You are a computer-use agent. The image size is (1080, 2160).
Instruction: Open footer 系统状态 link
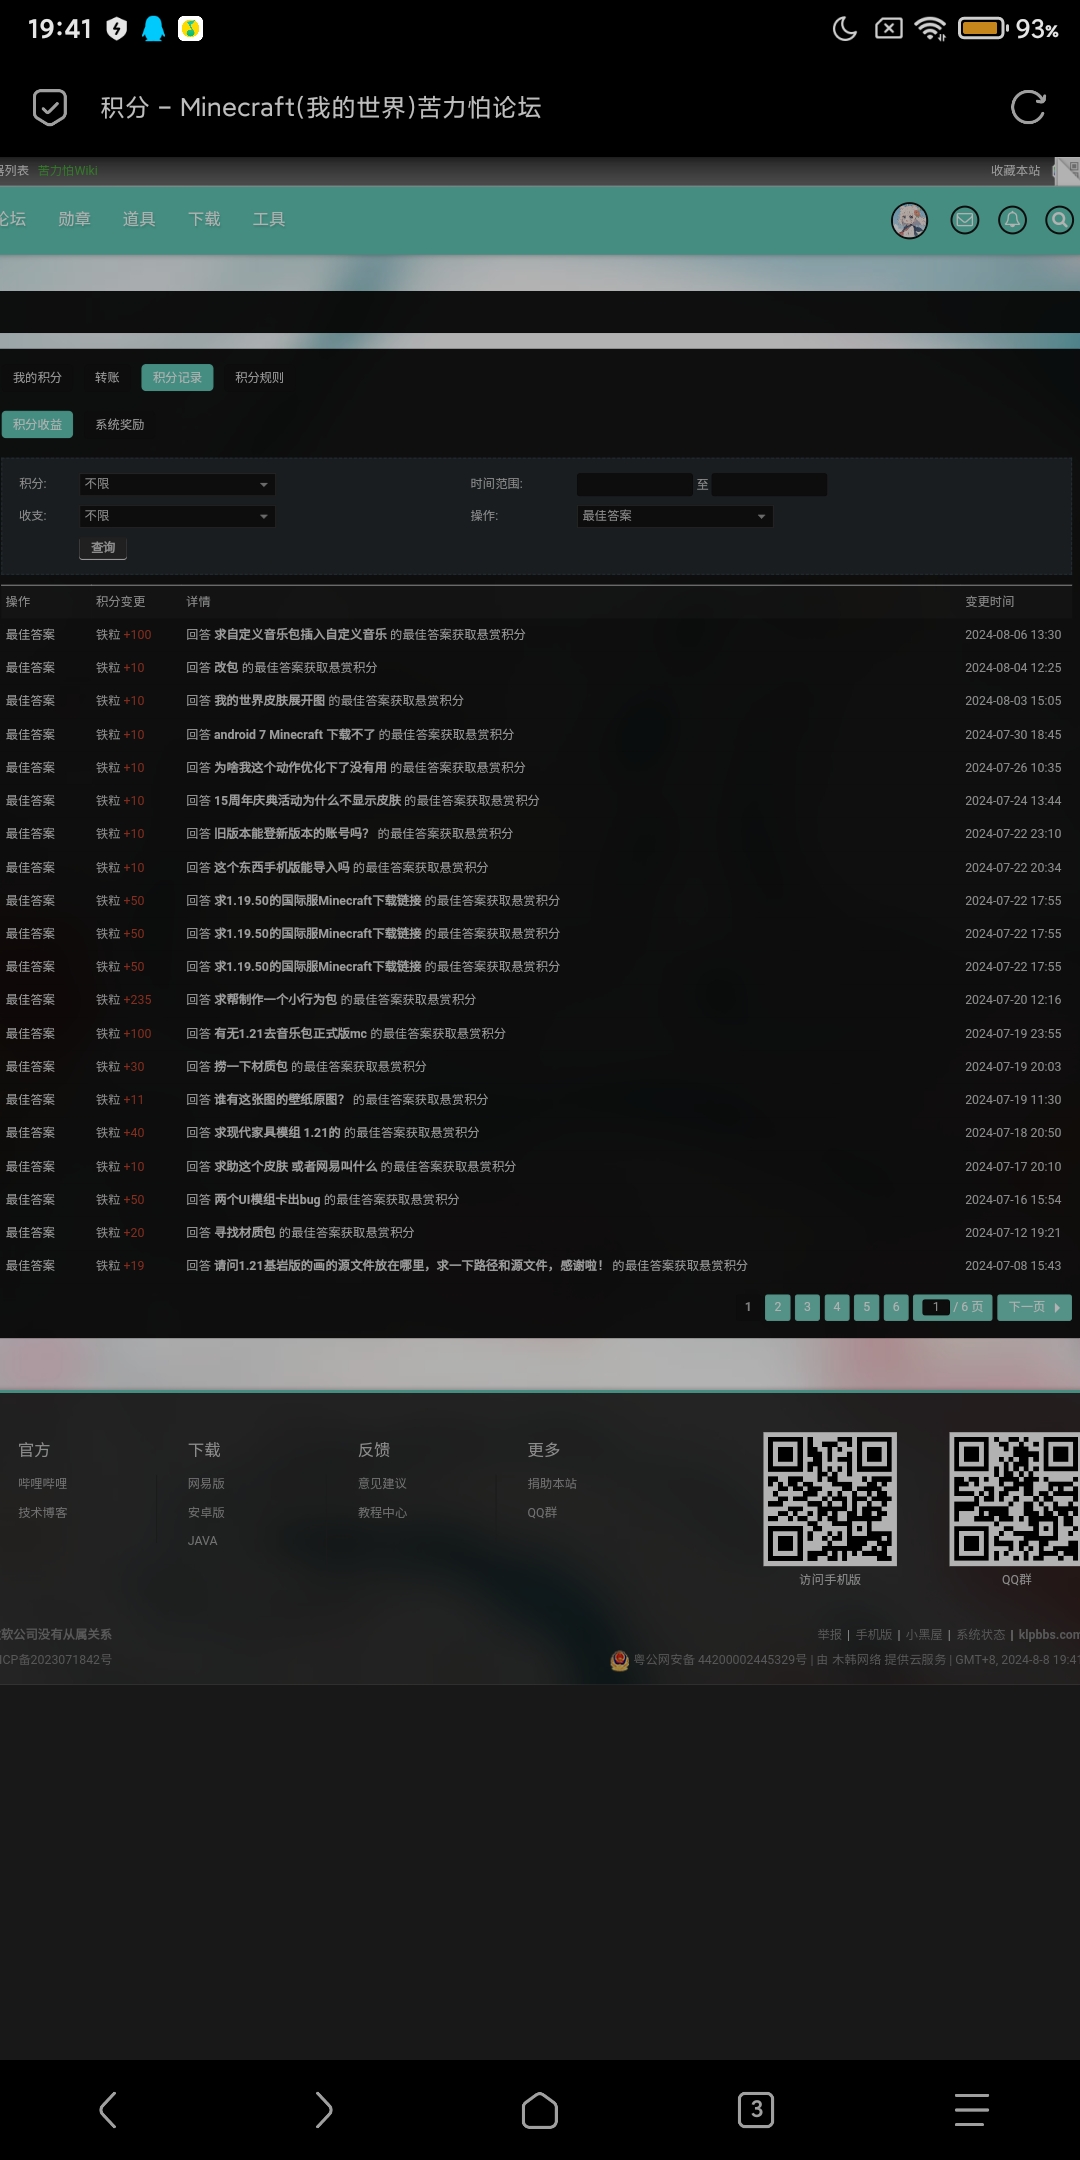click(x=981, y=1634)
